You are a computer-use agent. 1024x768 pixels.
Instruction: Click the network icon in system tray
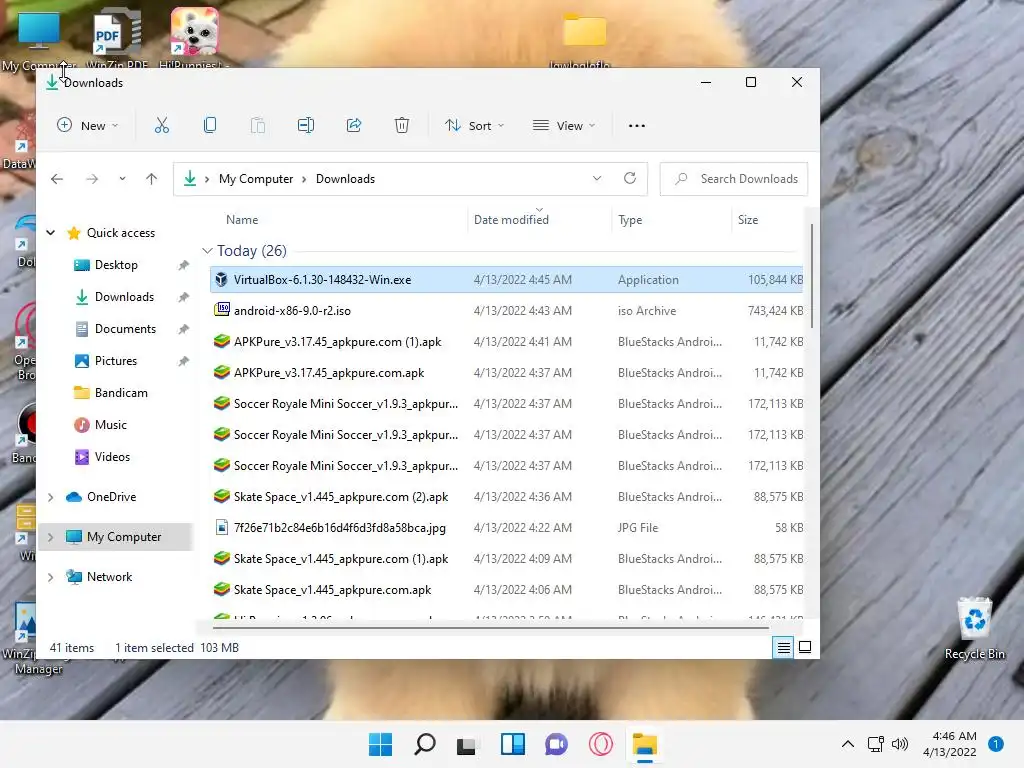click(875, 744)
